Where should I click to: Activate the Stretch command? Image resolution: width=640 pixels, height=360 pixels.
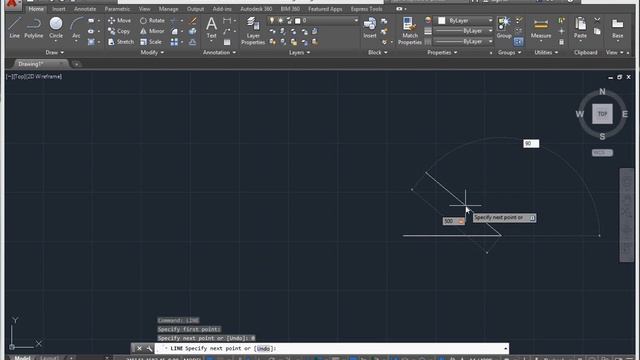coord(121,42)
